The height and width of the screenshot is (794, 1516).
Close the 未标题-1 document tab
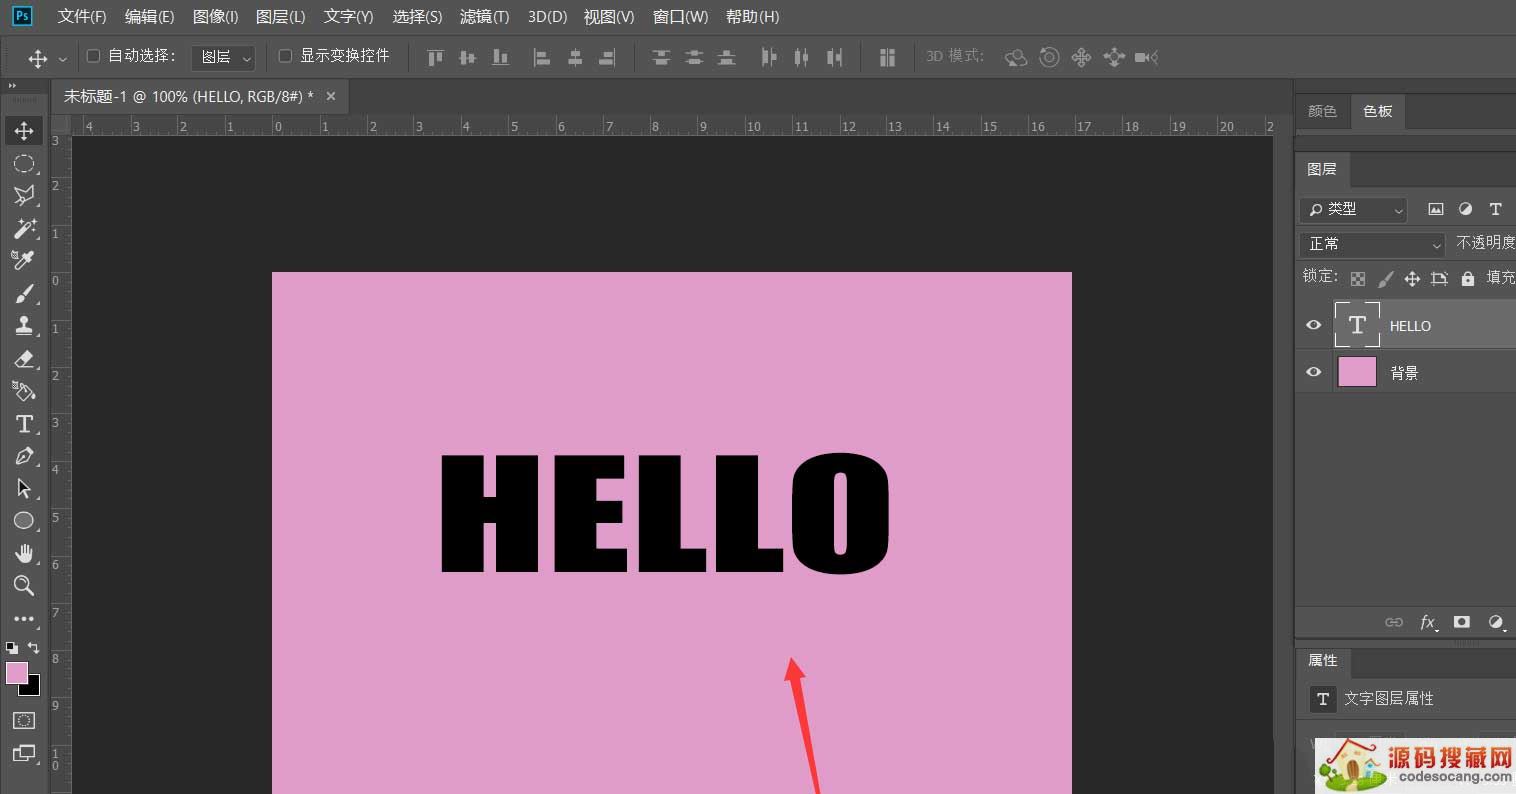pos(331,96)
